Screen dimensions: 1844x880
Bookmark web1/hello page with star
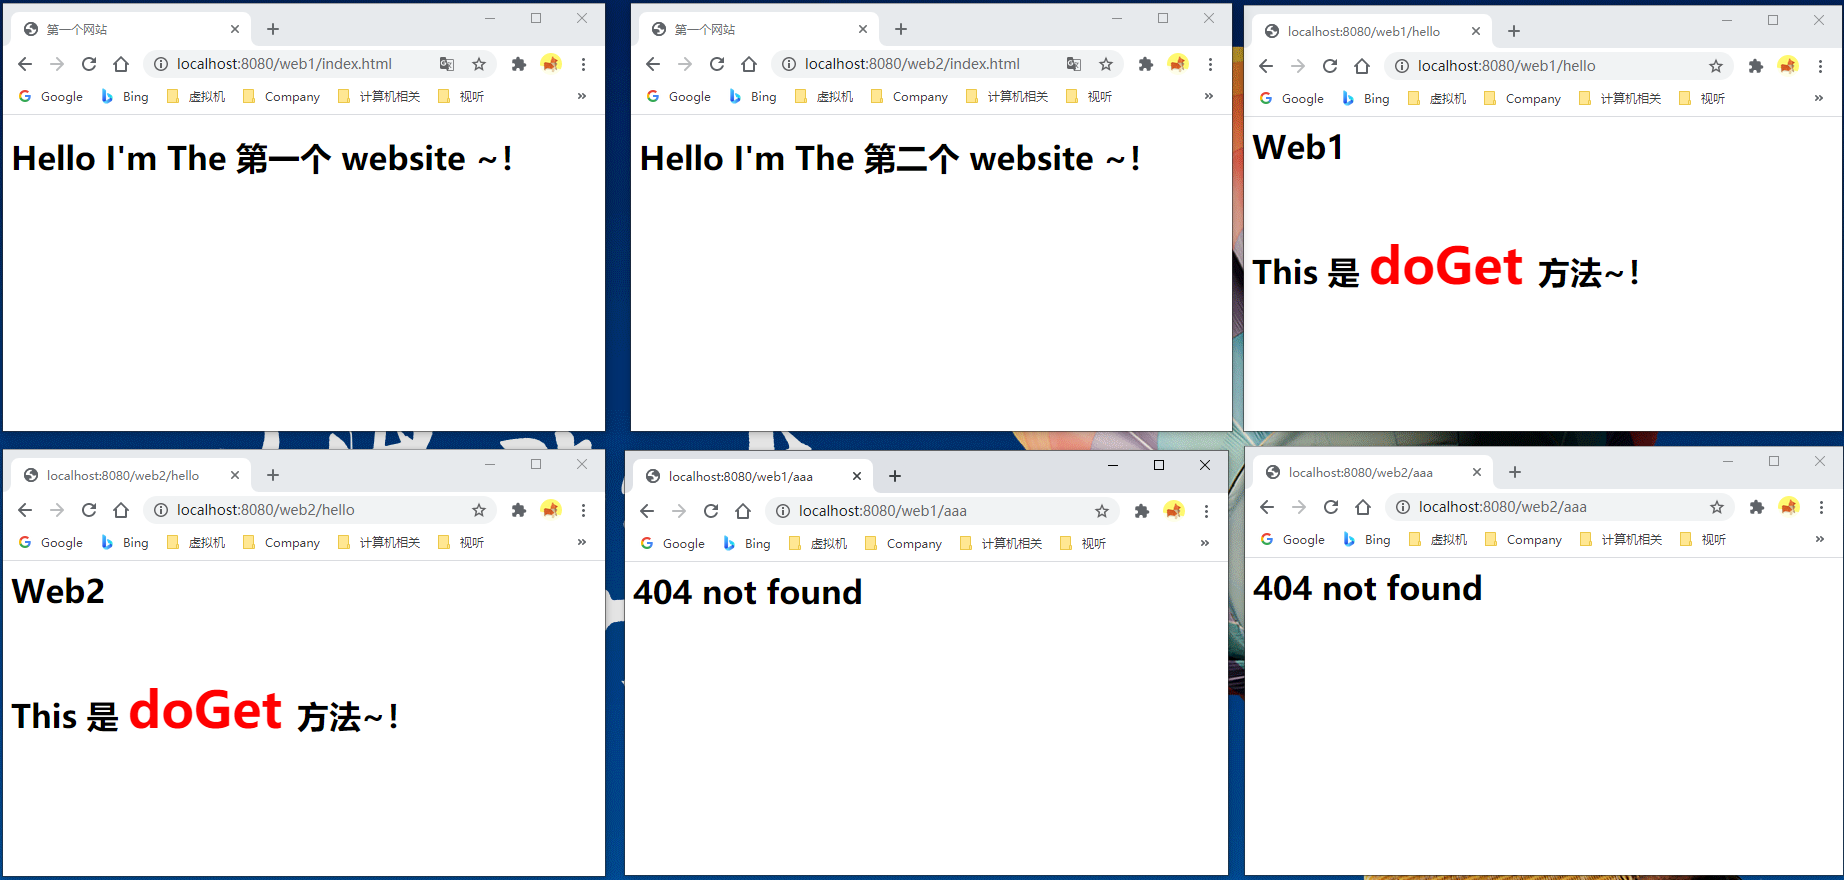1716,66
